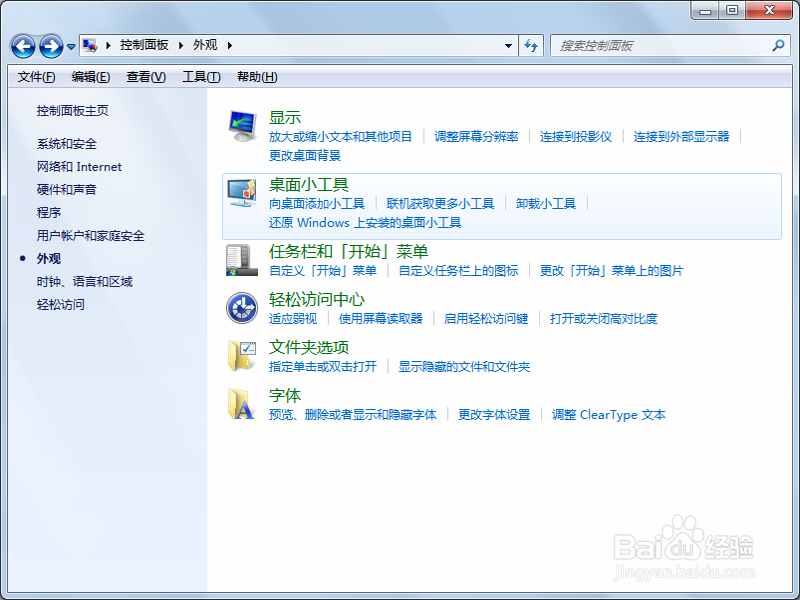Select 控制面板 in the breadcrumb
Image resolution: width=800 pixels, height=600 pixels.
coord(144,45)
